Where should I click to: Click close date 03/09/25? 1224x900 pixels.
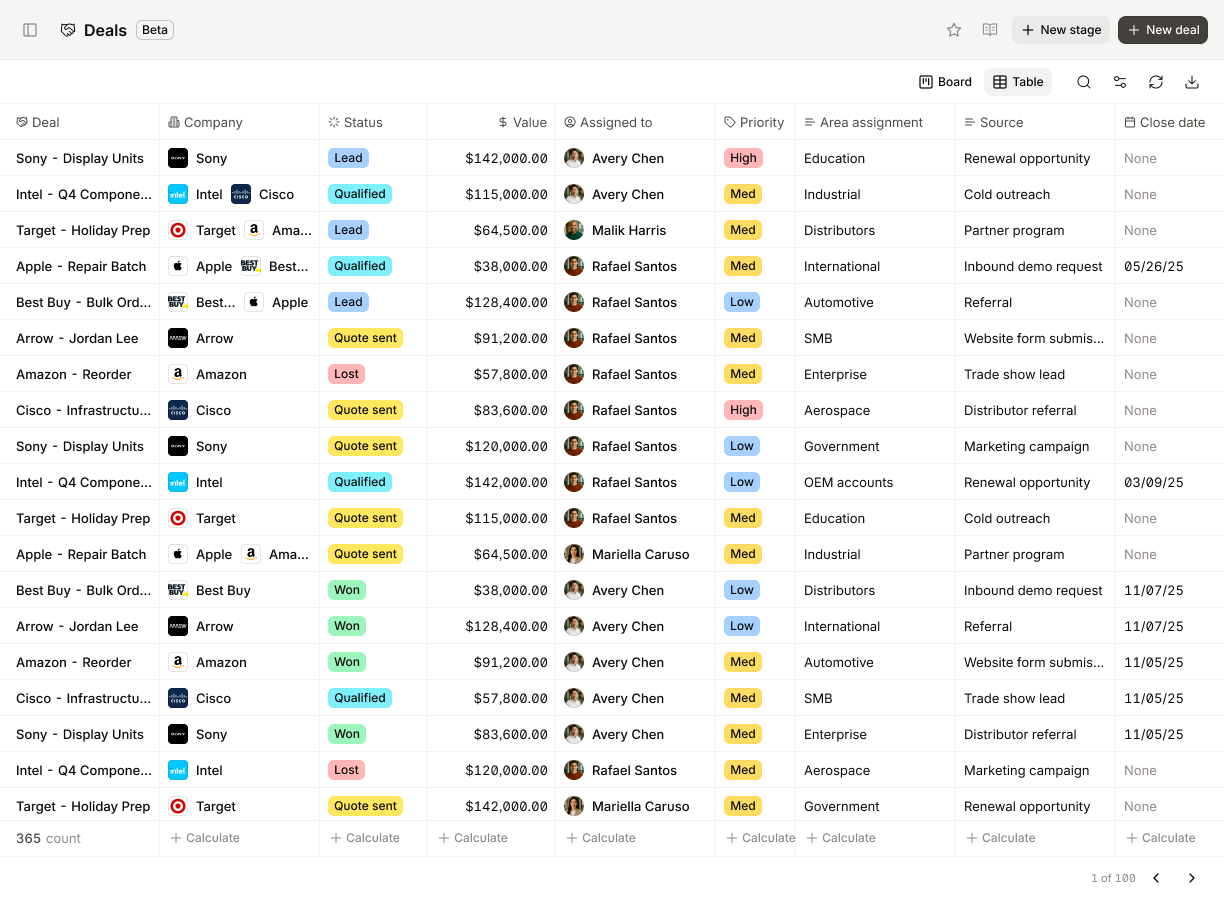[x=1154, y=482]
